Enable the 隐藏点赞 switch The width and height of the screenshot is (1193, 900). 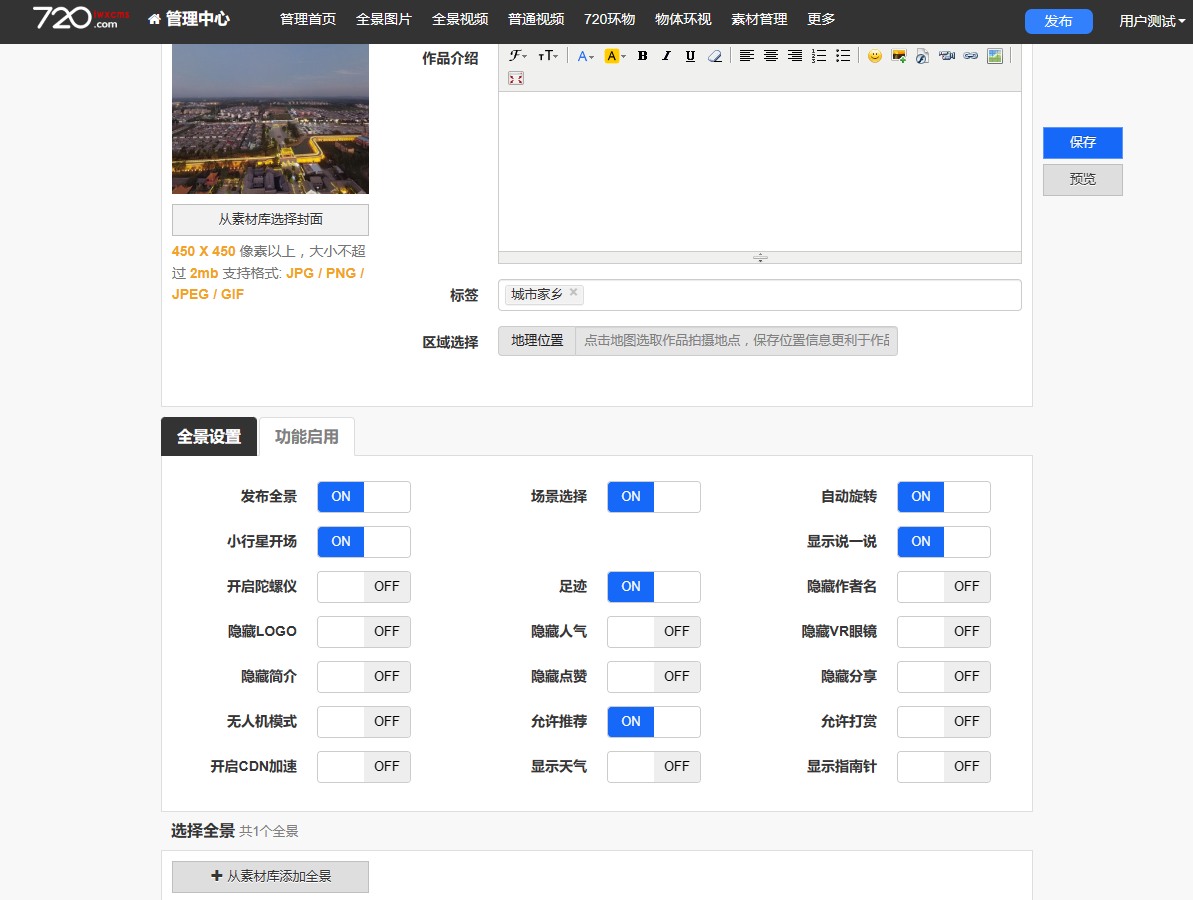pyautogui.click(x=654, y=676)
